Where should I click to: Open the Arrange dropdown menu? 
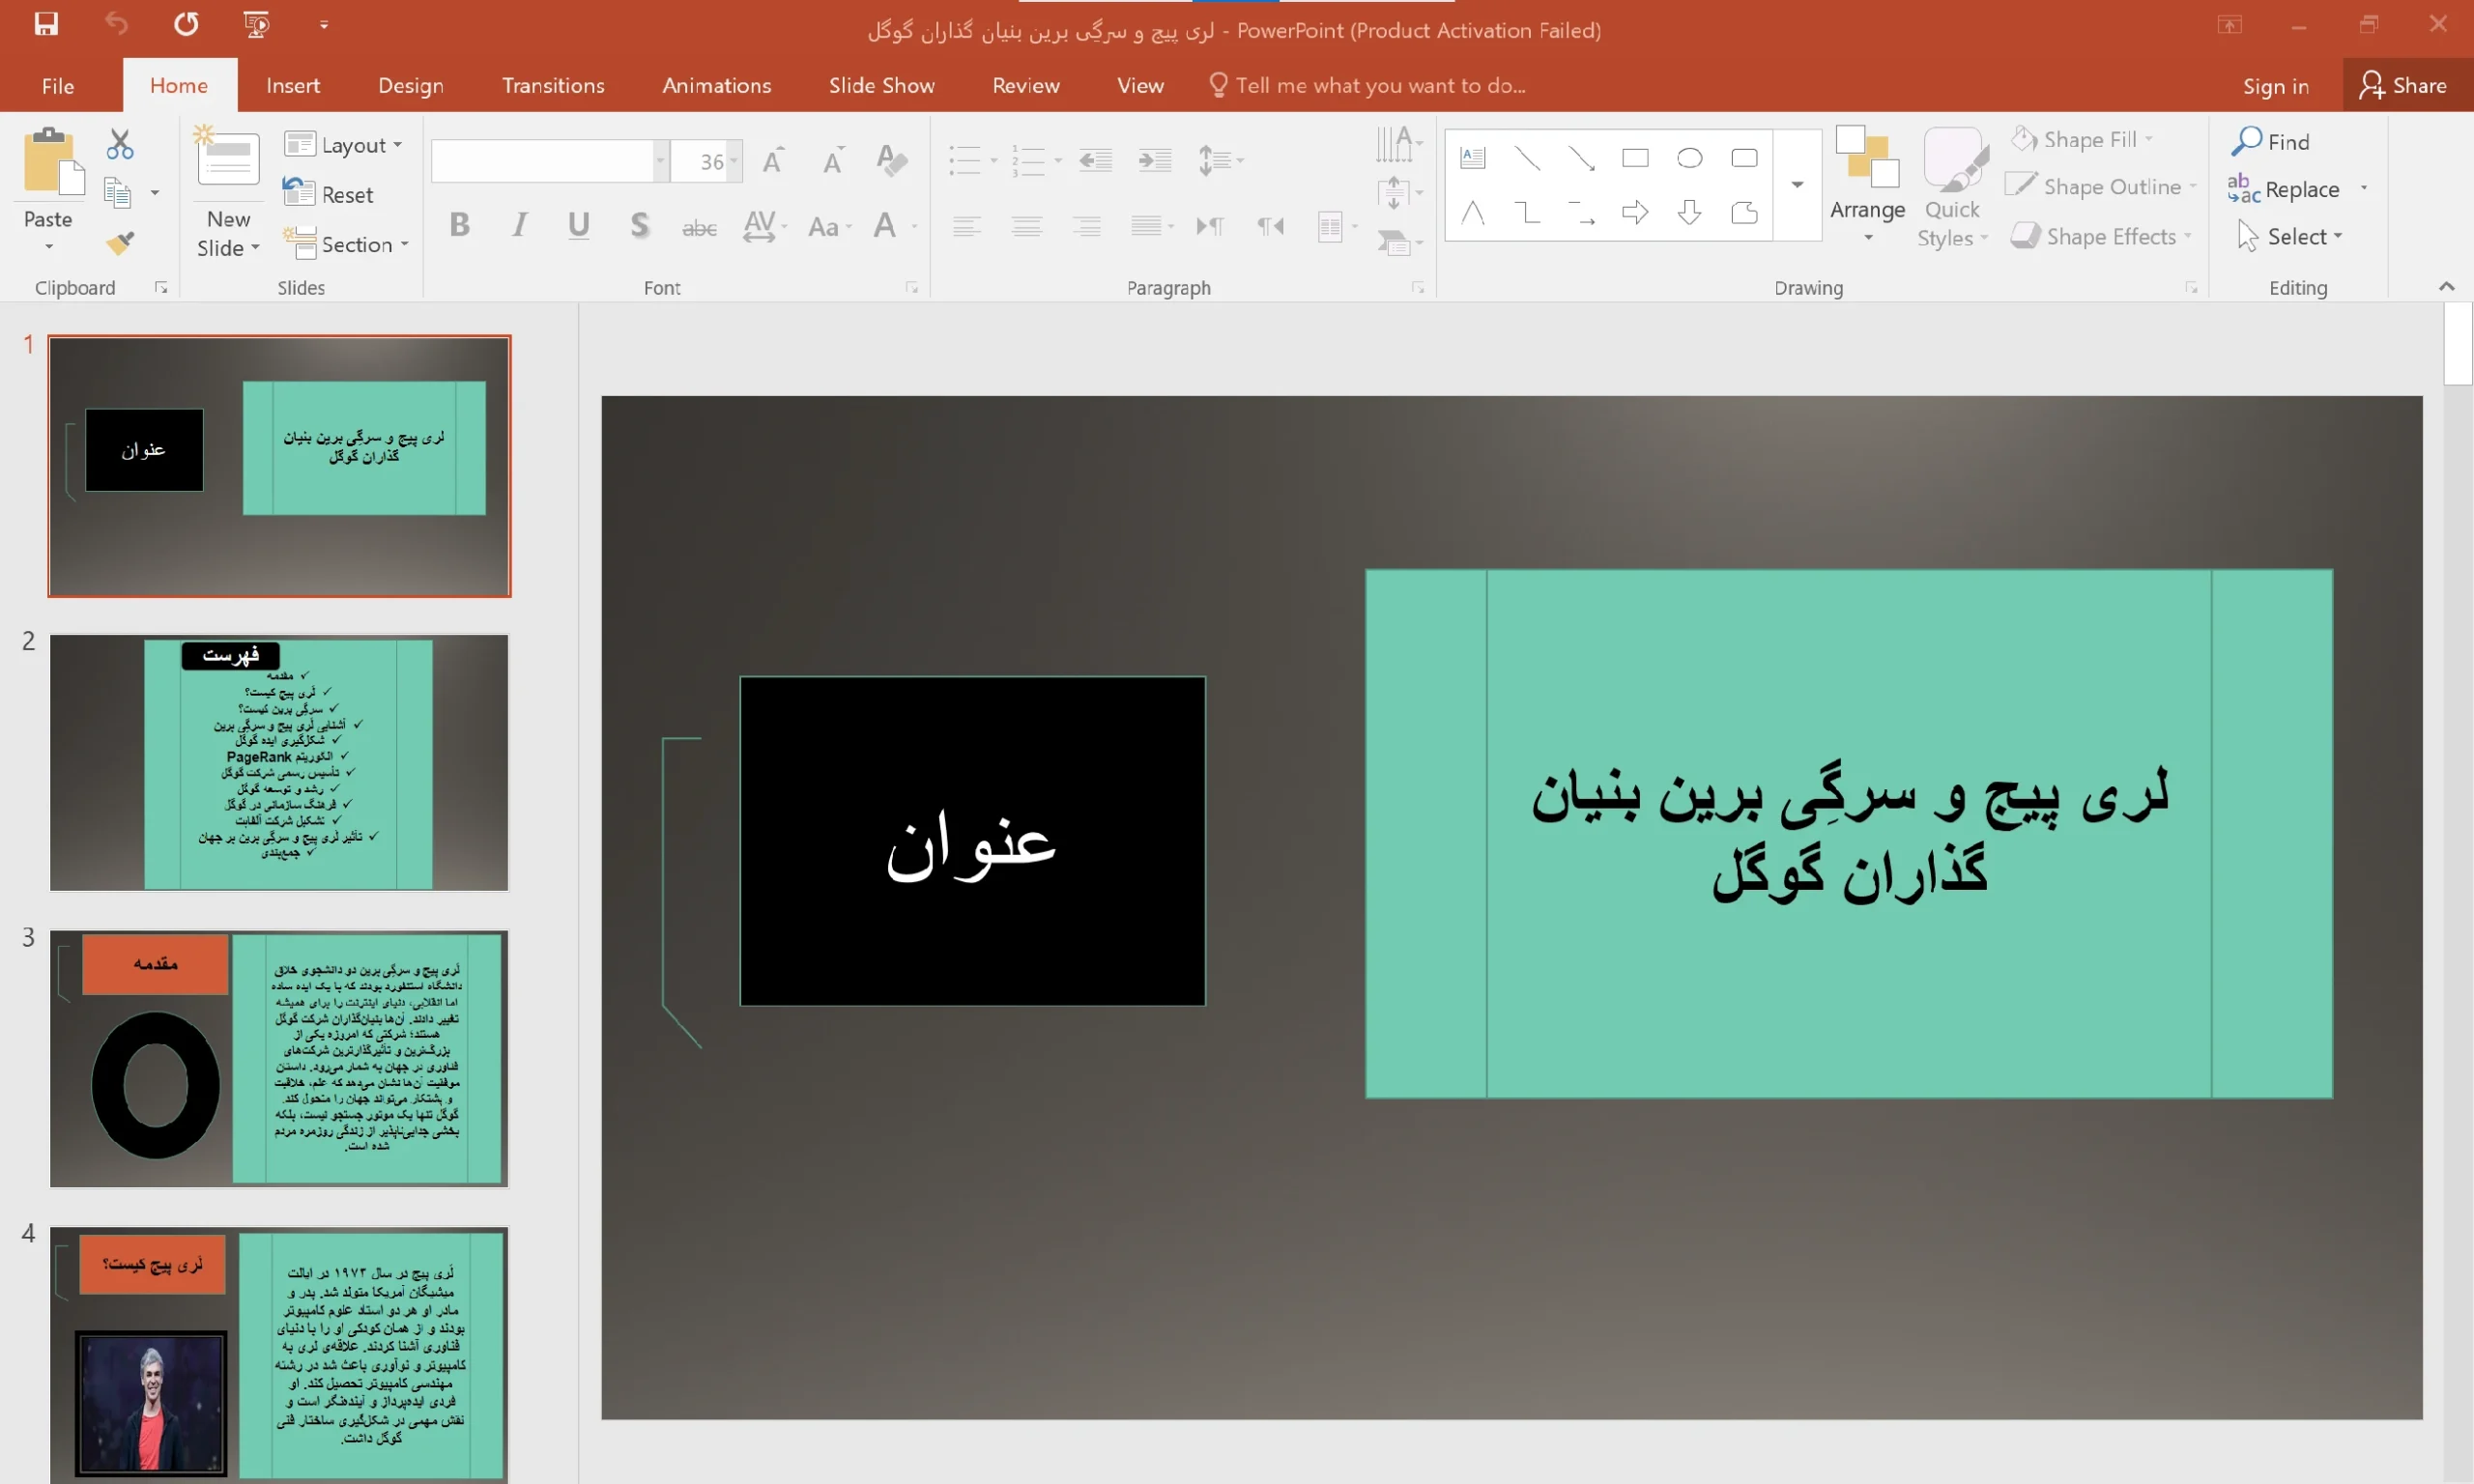(1867, 186)
